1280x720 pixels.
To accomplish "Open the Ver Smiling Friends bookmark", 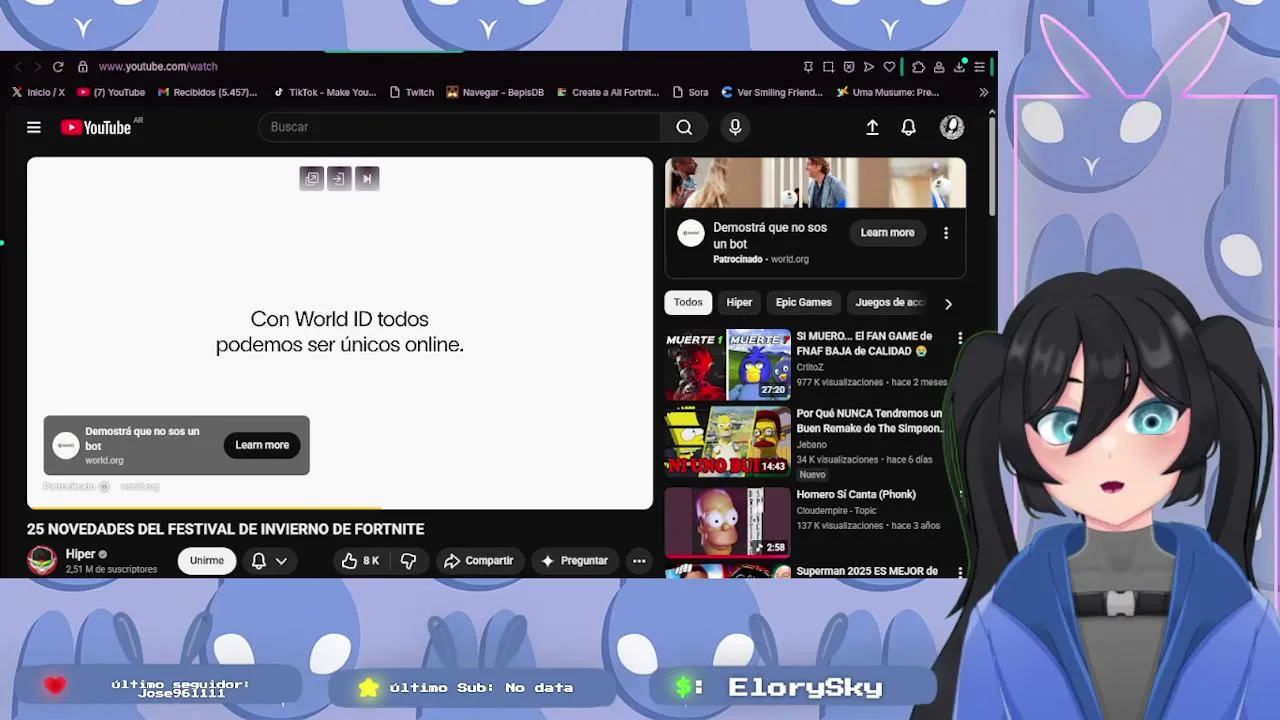I will point(772,92).
